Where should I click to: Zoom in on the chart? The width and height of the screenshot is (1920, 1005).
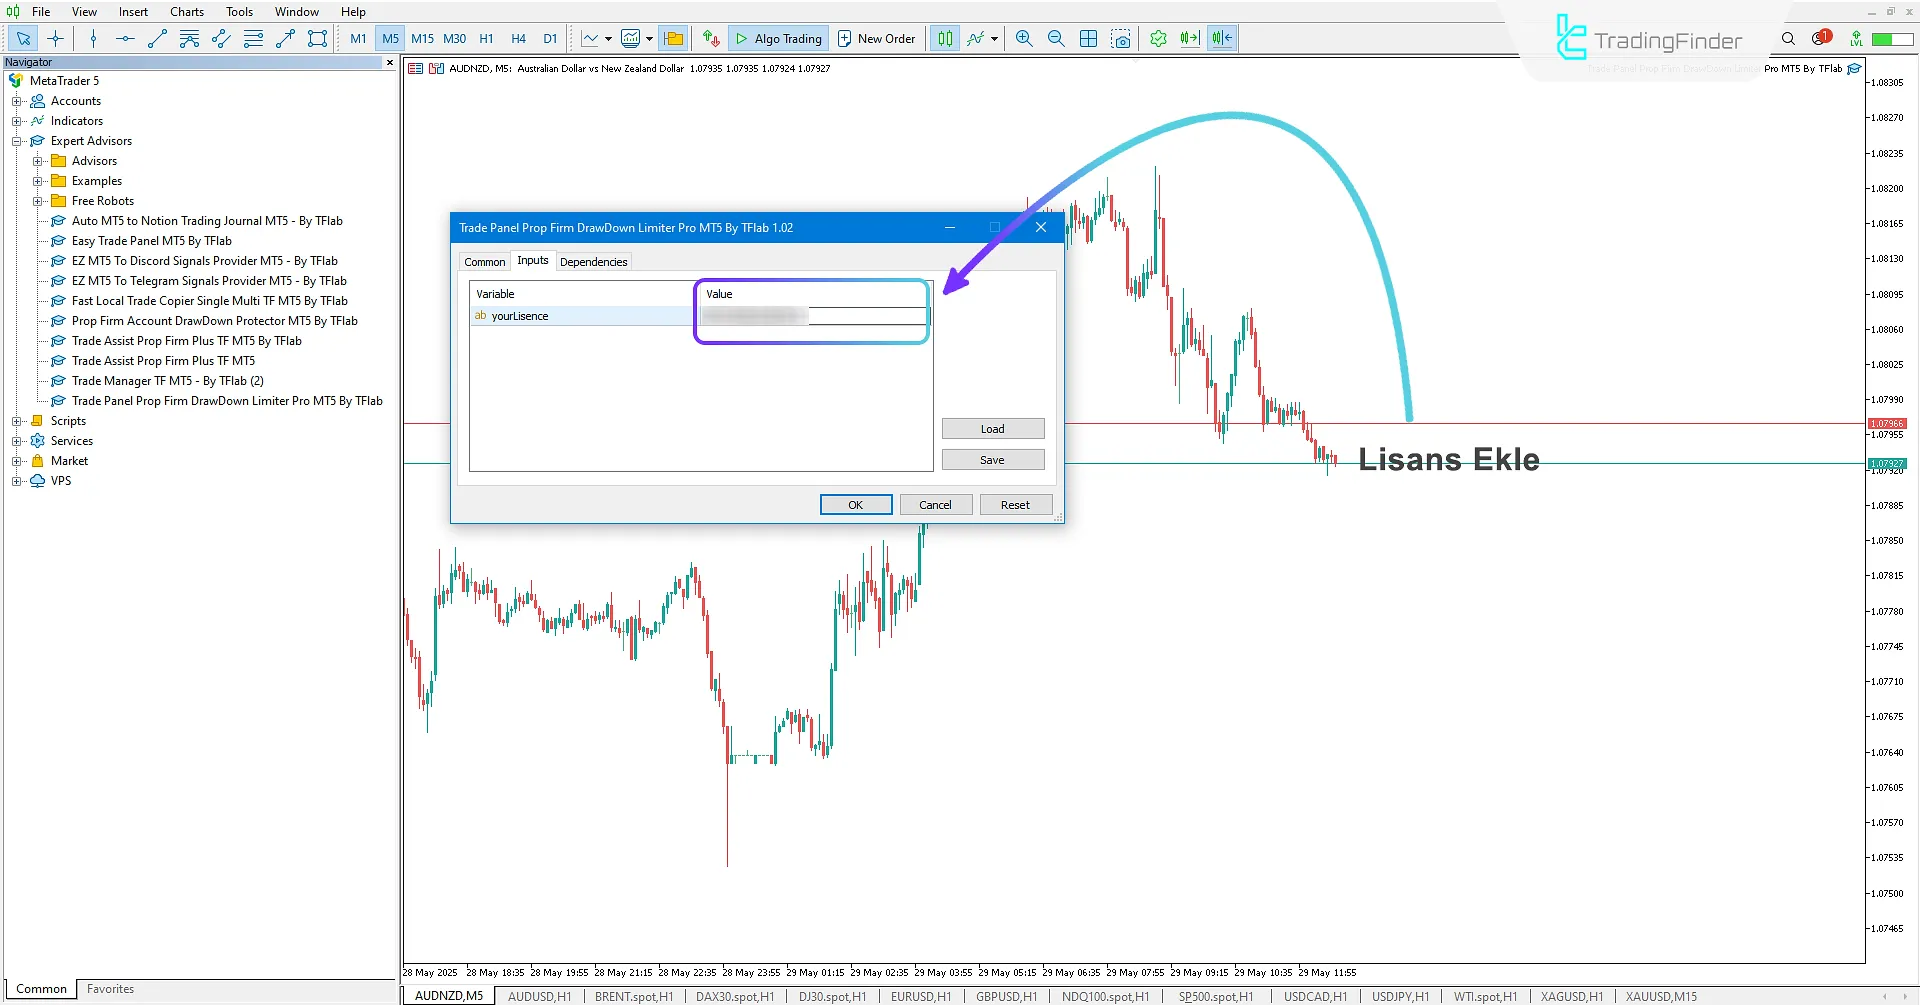1024,38
